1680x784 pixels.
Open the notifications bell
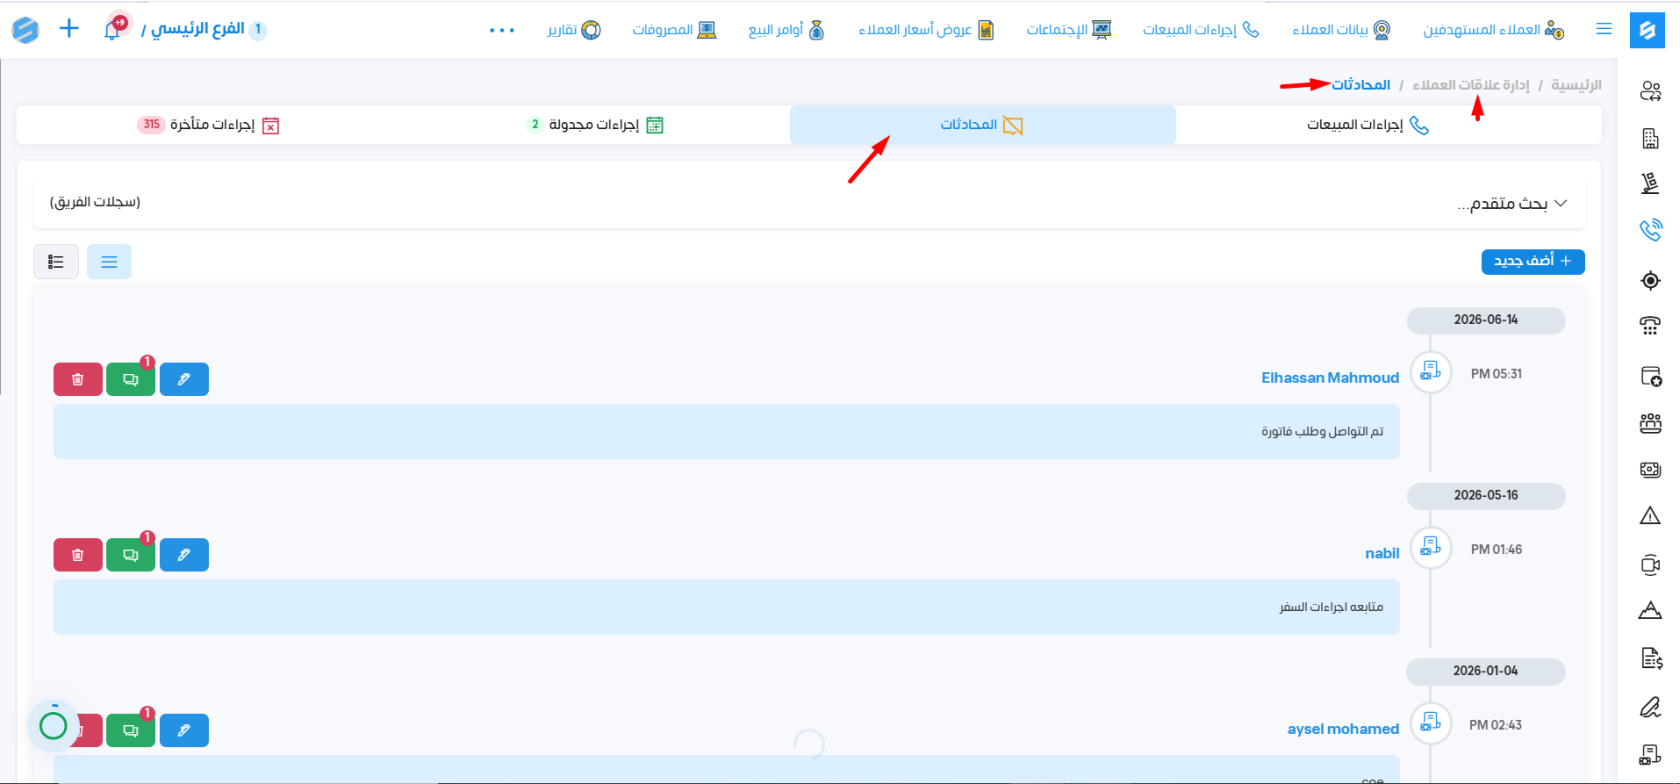click(112, 30)
